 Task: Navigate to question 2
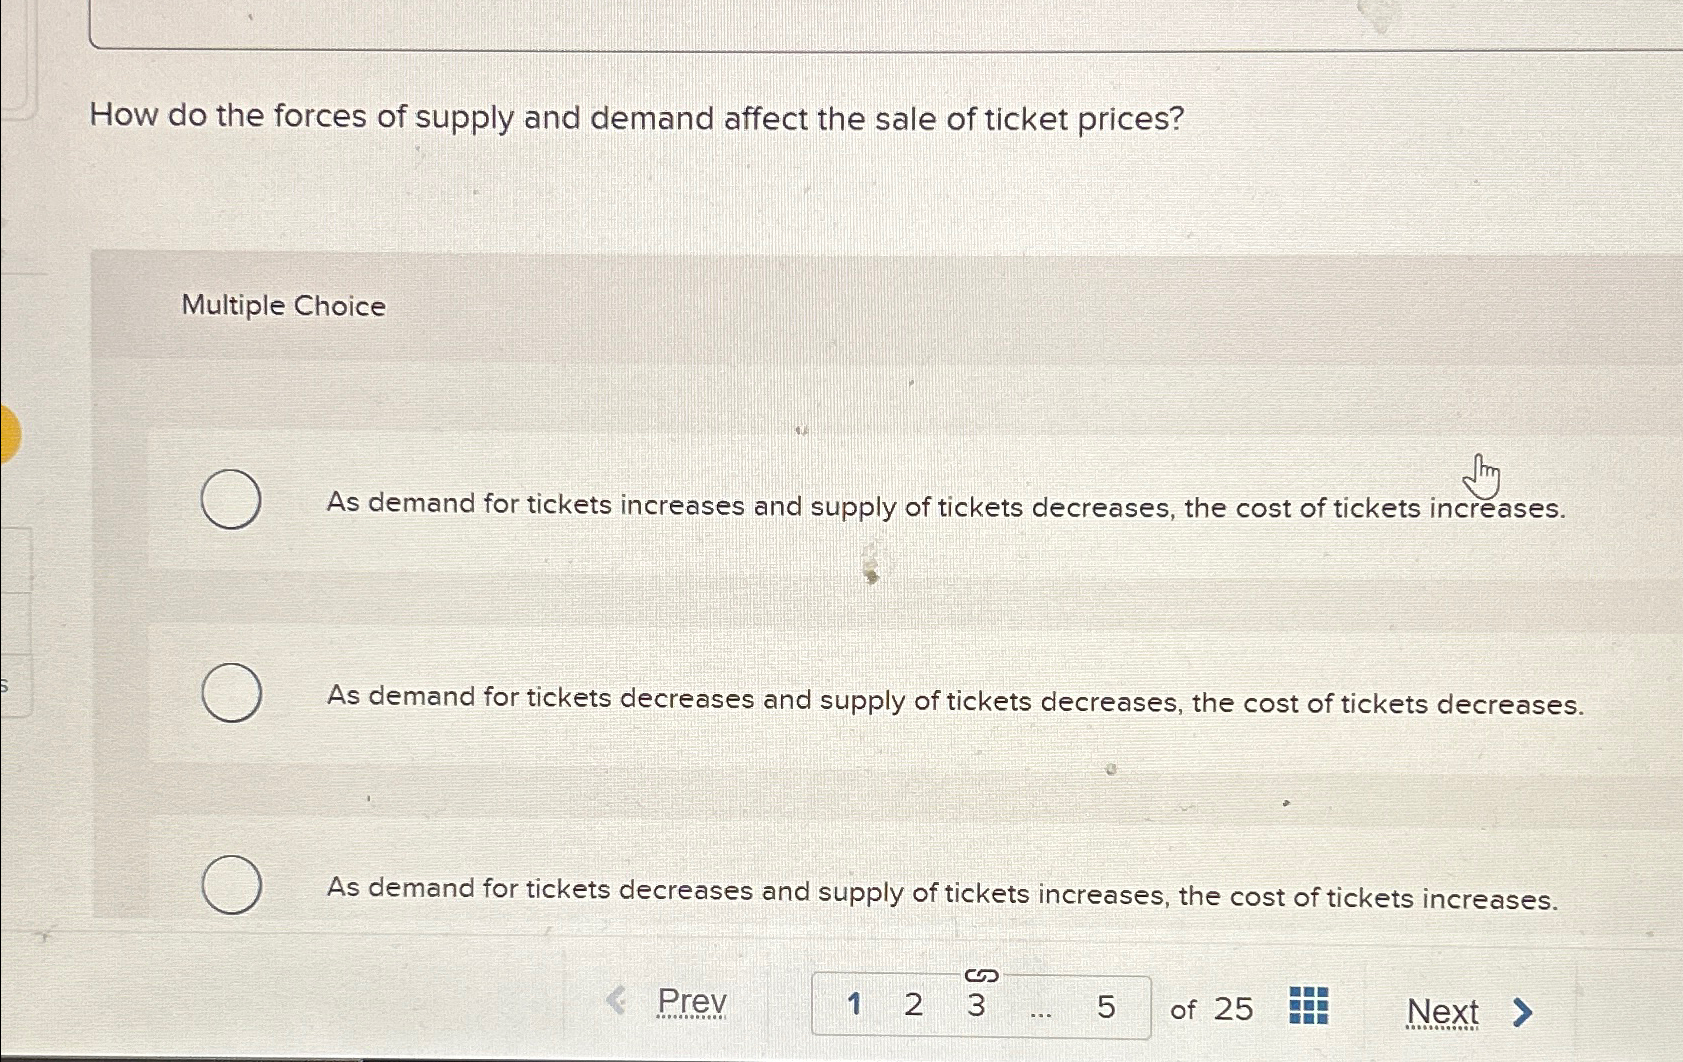pyautogui.click(x=912, y=1006)
